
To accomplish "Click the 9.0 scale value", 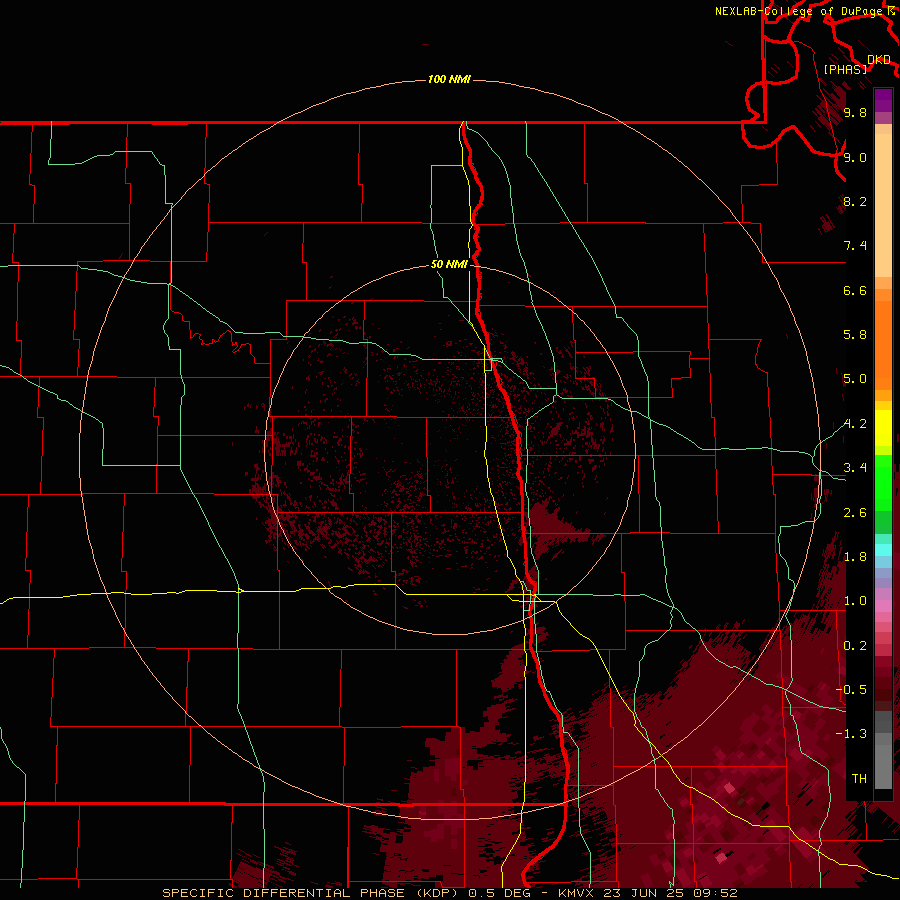I will (855, 157).
